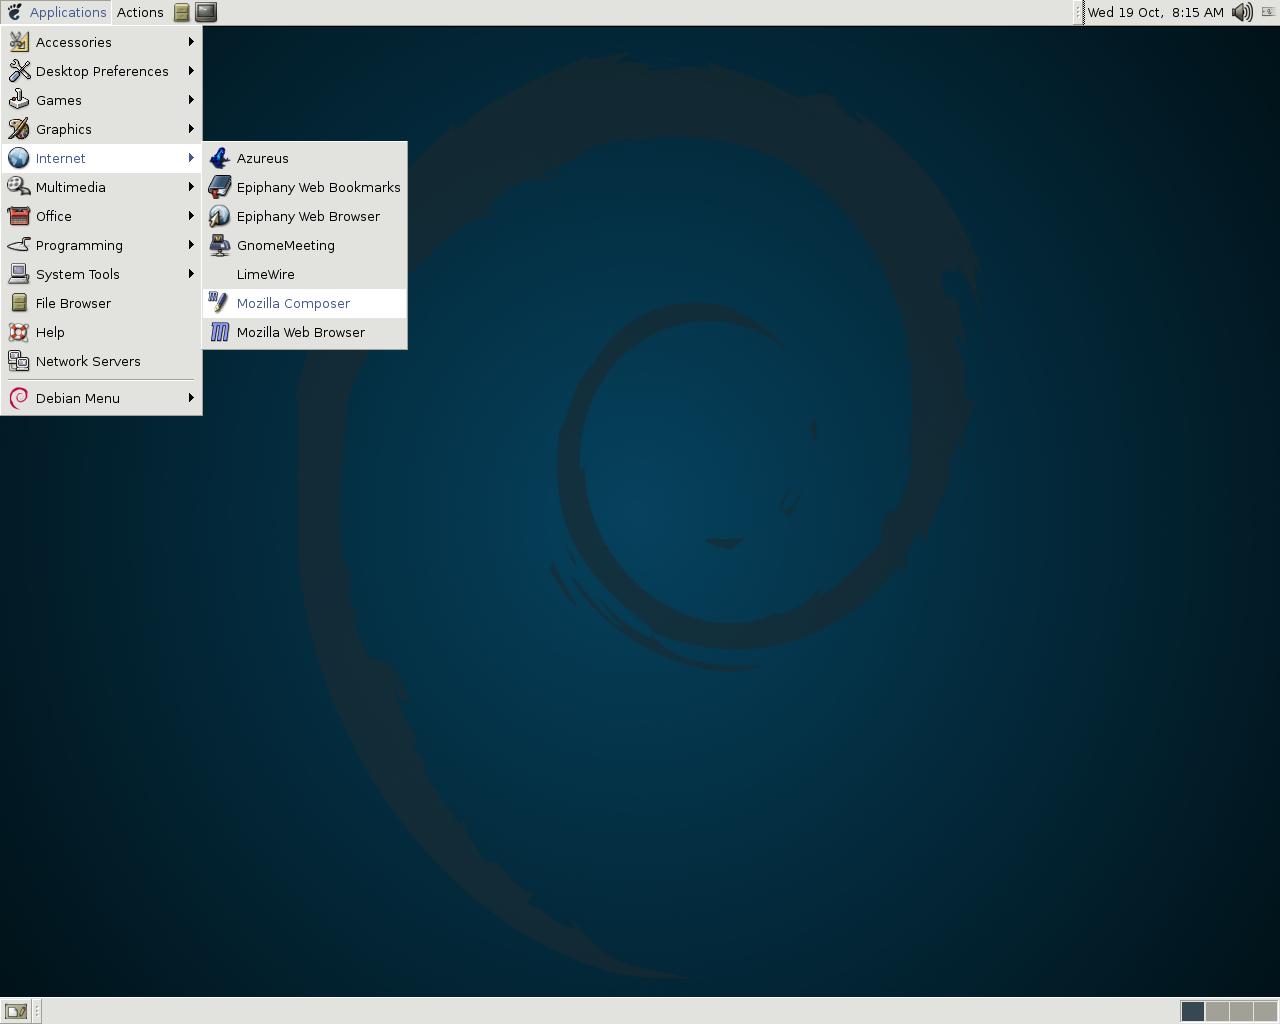Click the GnomeMeeting icon
The width and height of the screenshot is (1280, 1024).
click(x=220, y=245)
